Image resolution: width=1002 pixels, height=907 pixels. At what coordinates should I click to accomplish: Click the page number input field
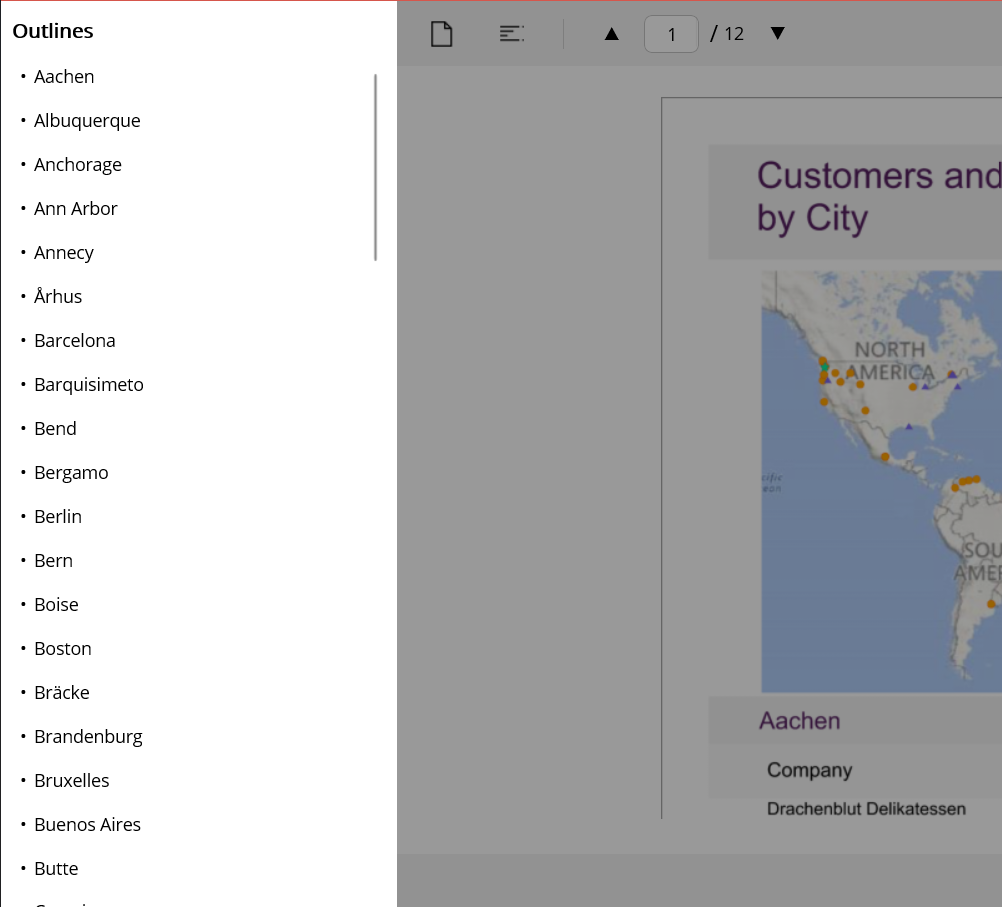coord(671,34)
